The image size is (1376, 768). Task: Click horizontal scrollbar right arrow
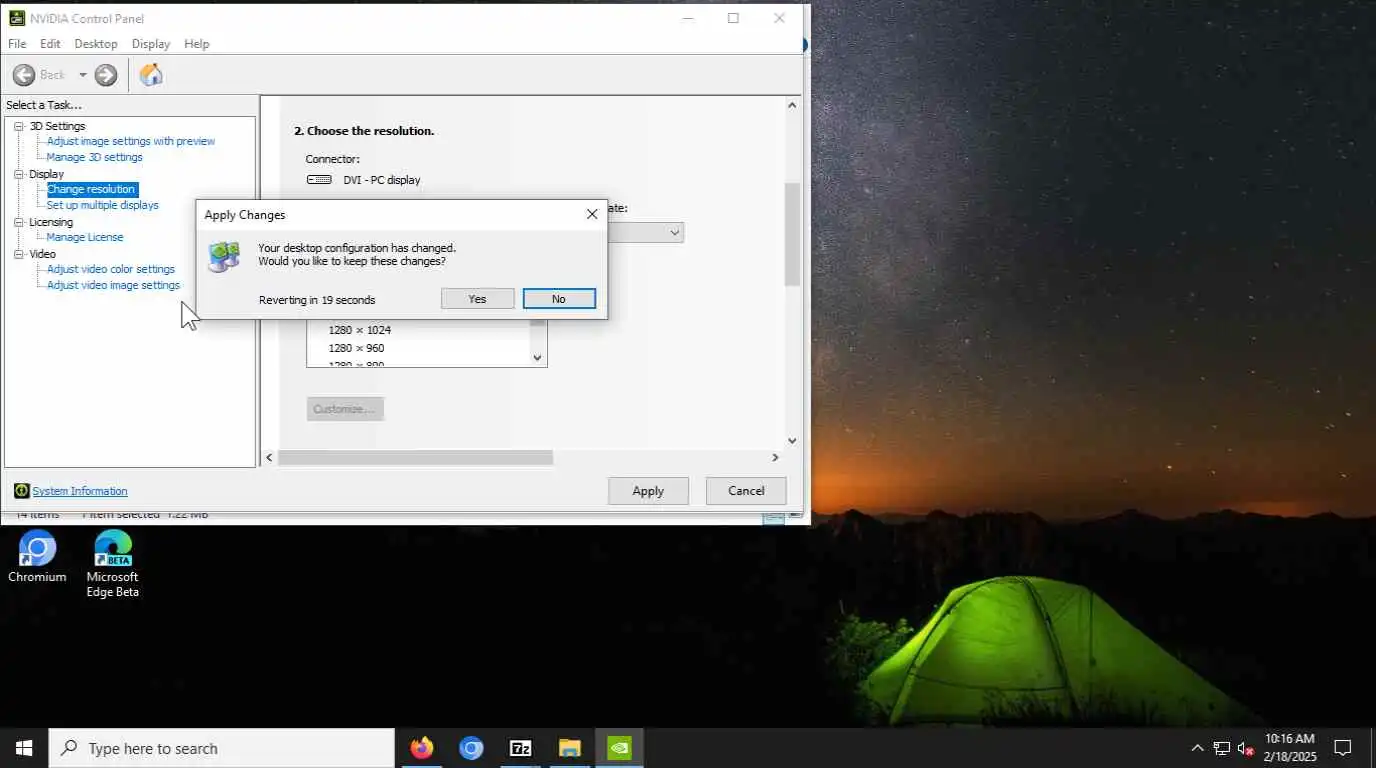[x=775, y=457]
